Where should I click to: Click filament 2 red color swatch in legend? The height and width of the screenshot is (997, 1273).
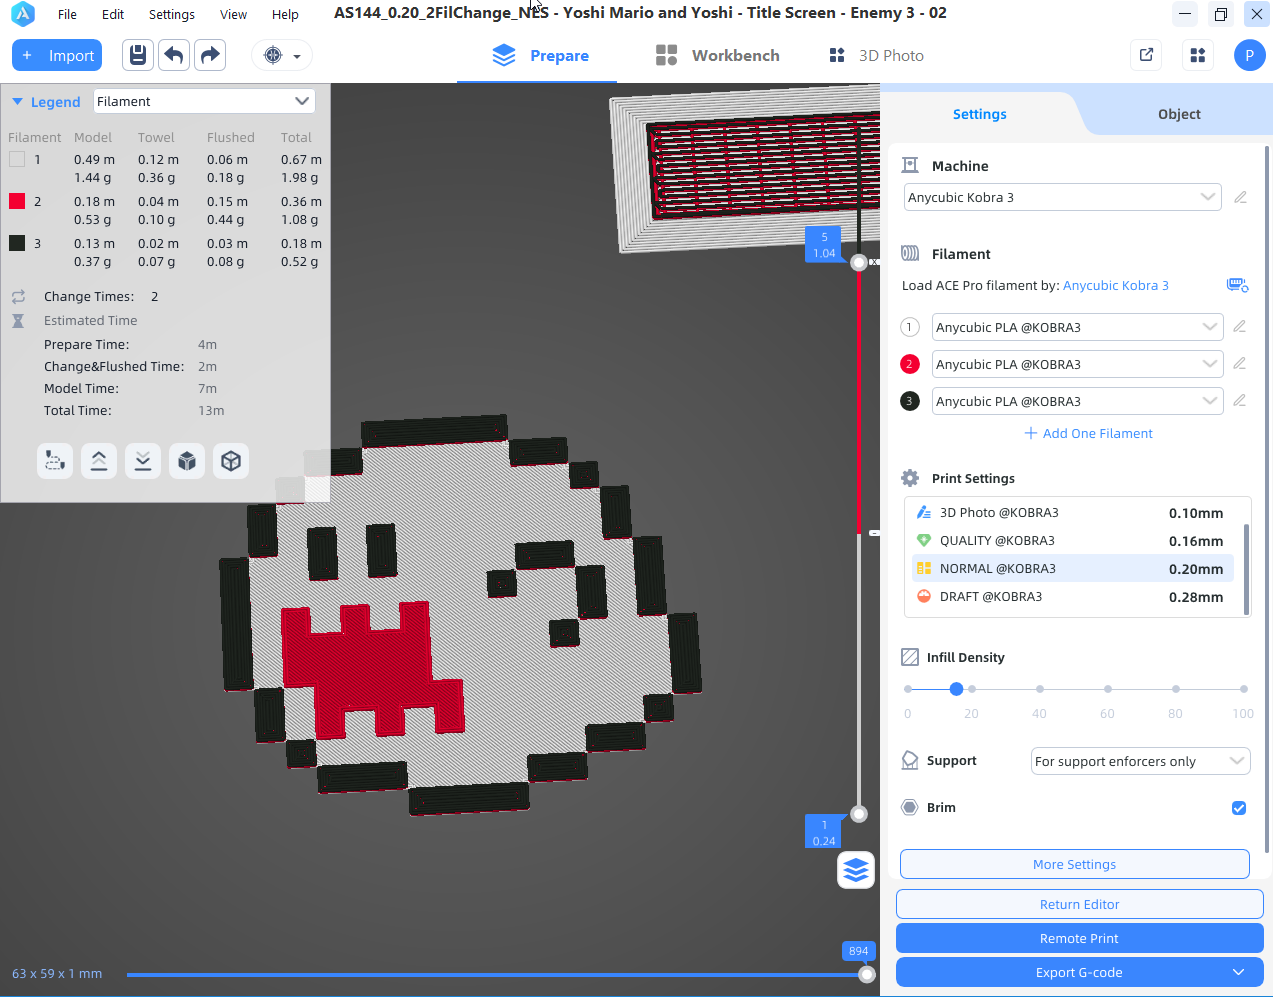point(17,201)
